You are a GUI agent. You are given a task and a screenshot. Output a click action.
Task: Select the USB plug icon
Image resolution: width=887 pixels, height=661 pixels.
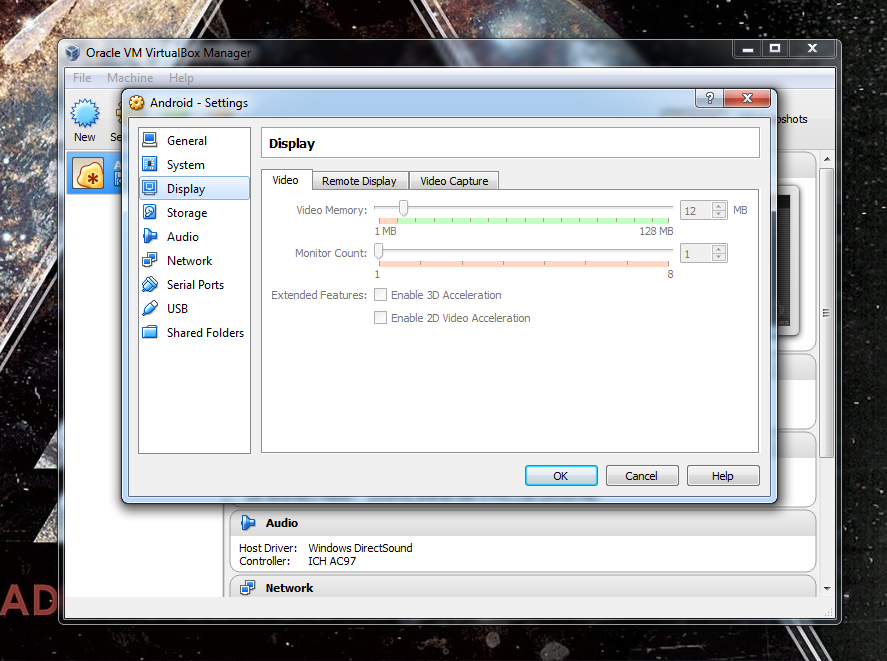[x=150, y=308]
